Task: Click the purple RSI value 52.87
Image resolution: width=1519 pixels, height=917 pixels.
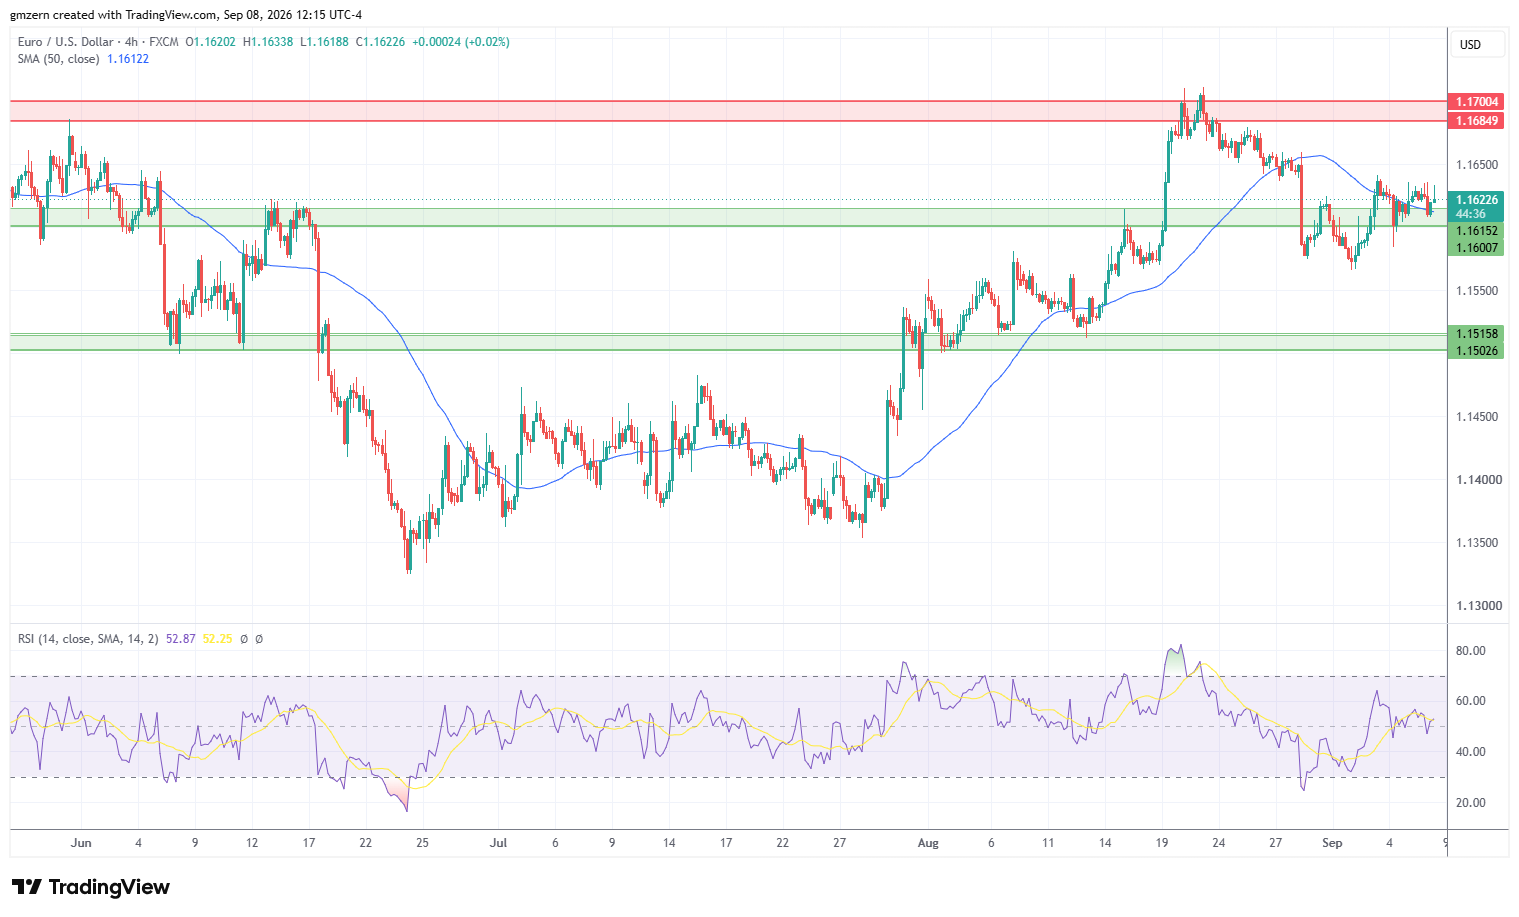Action: [x=181, y=639]
